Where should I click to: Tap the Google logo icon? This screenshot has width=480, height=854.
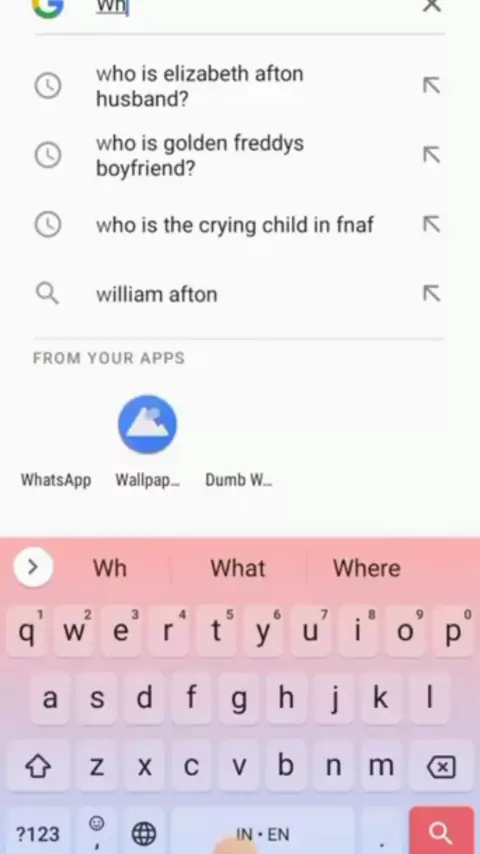coord(48,7)
